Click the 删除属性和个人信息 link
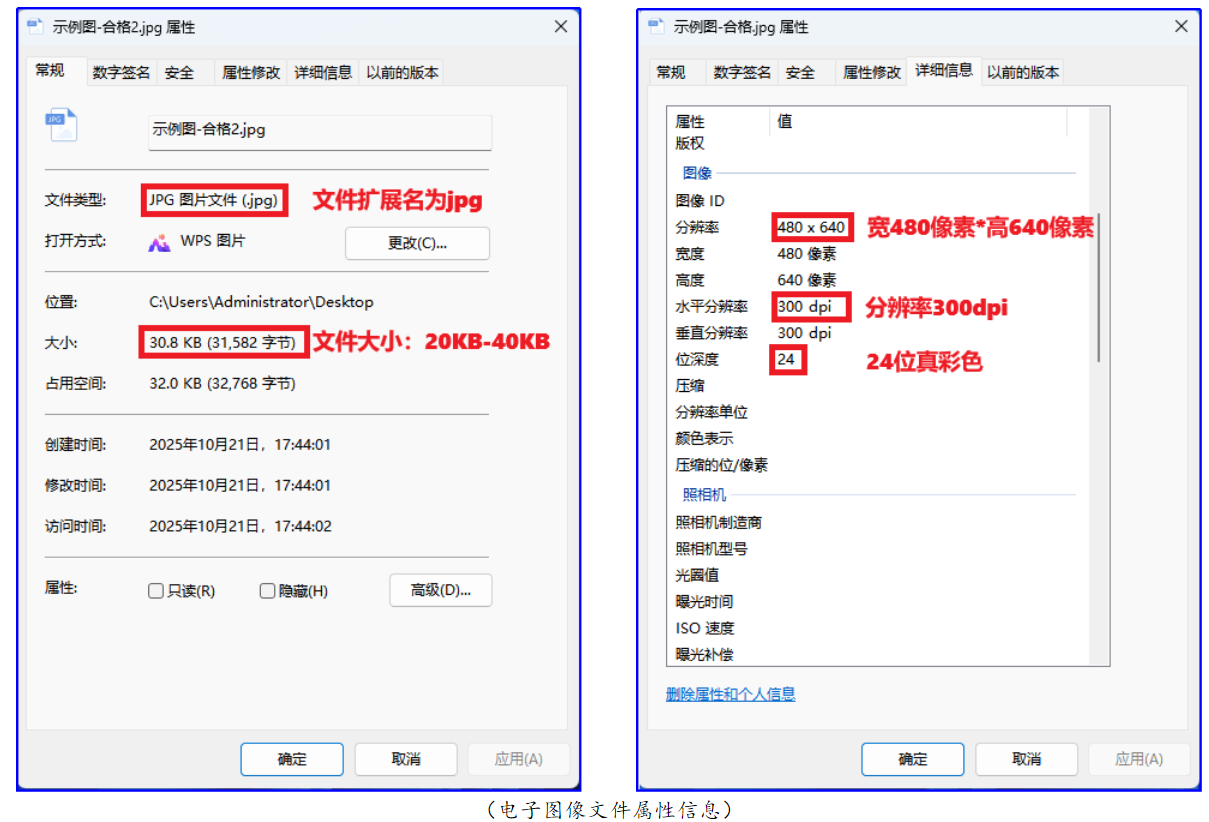 731,694
